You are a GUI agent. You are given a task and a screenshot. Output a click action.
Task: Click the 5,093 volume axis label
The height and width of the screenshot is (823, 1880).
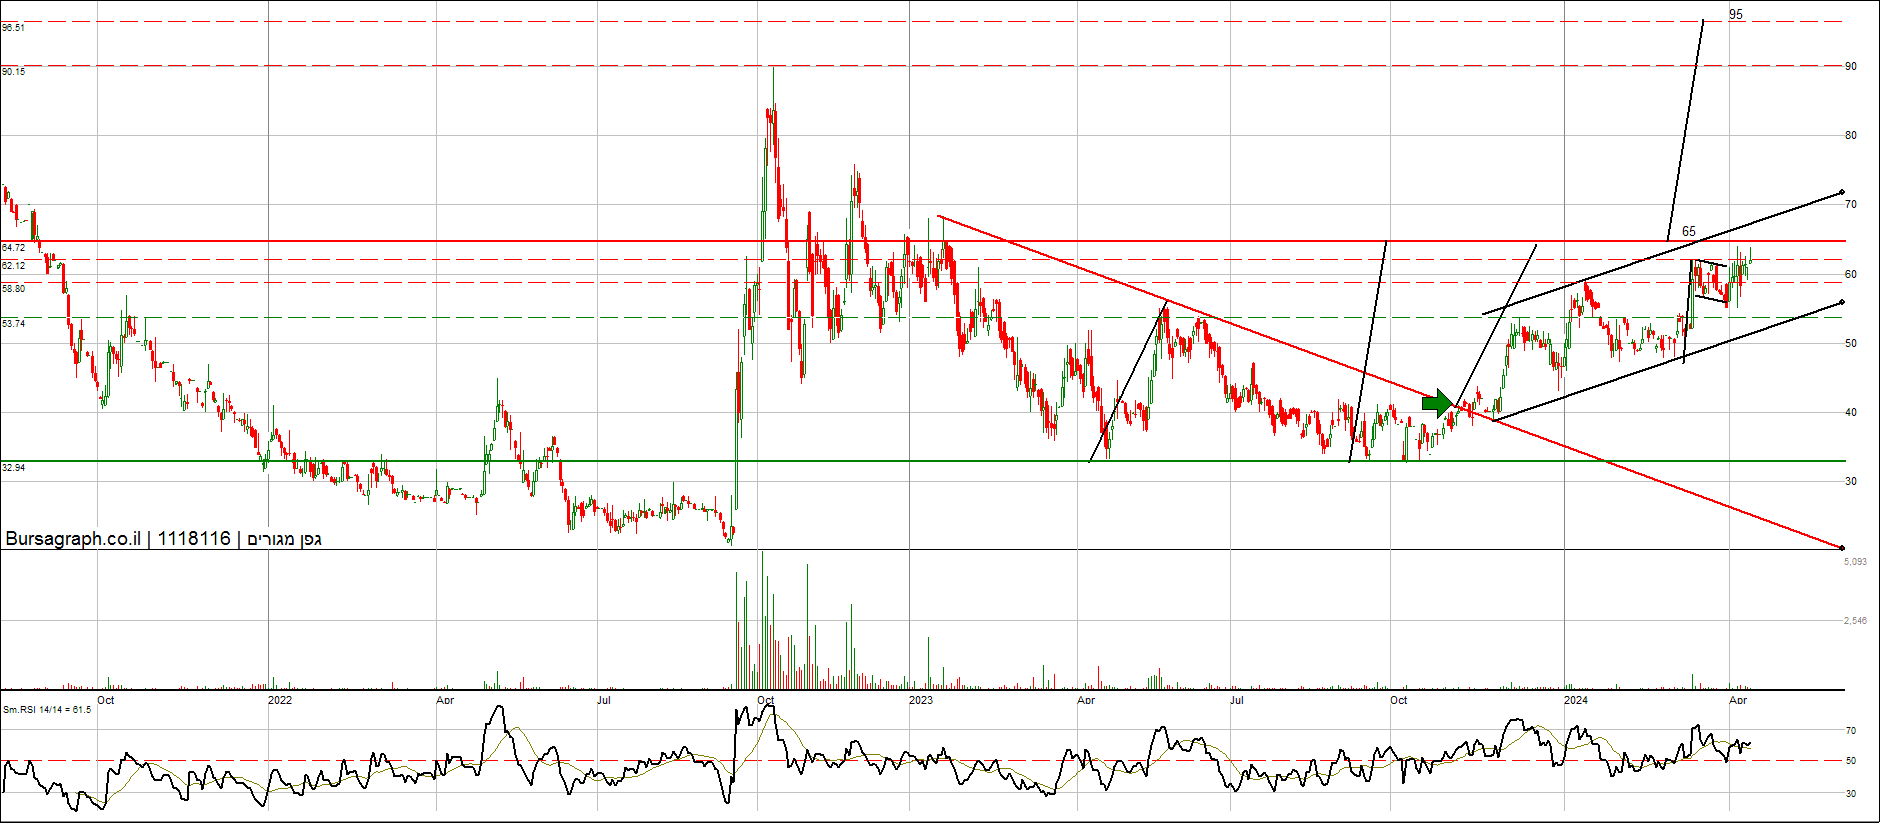click(x=1855, y=562)
